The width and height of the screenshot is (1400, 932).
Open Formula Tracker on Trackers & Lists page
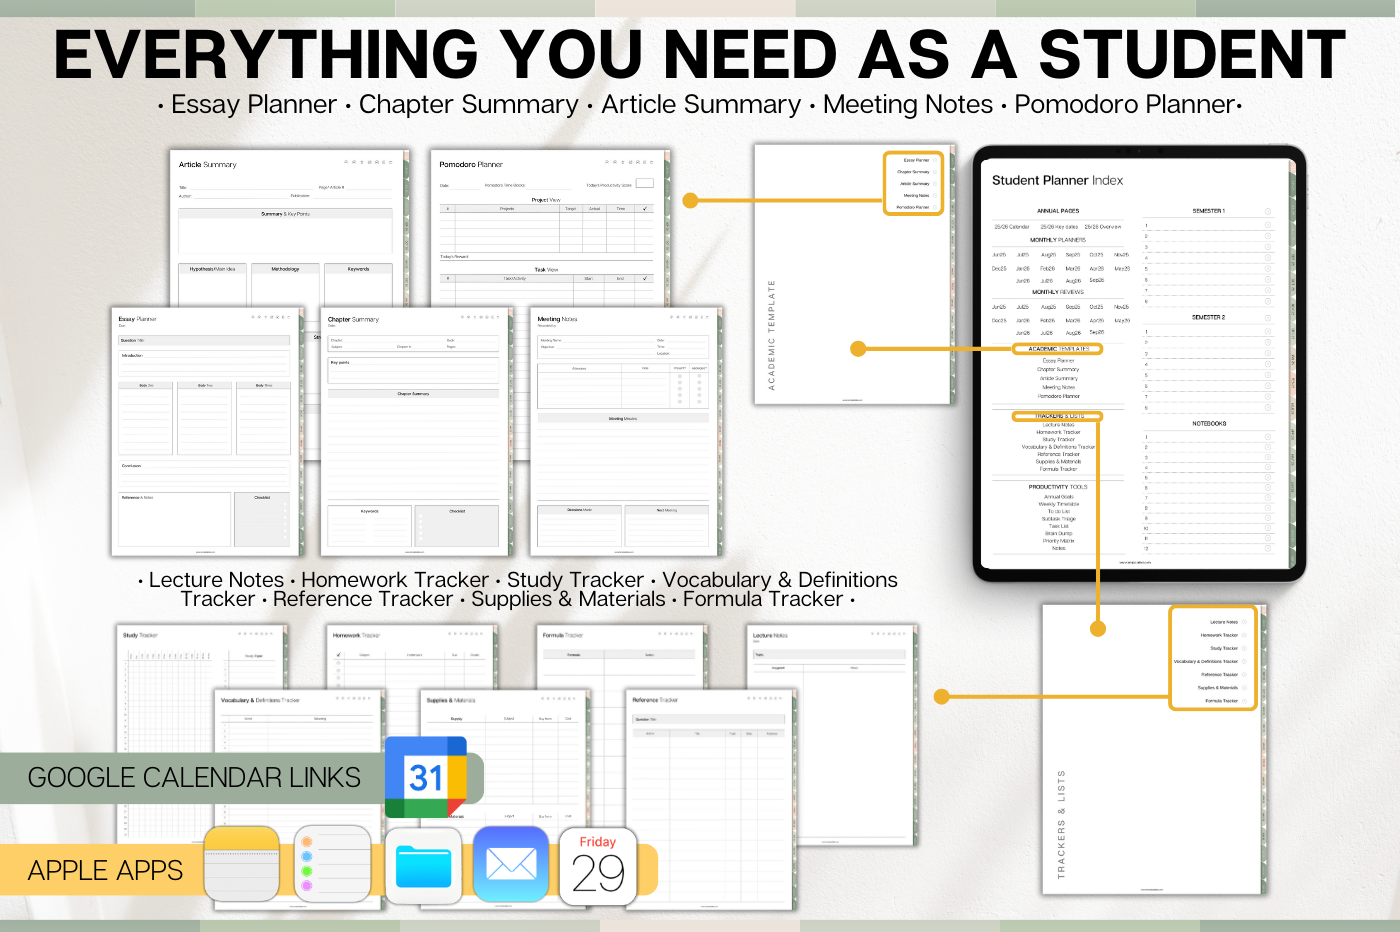pyautogui.click(x=1221, y=701)
